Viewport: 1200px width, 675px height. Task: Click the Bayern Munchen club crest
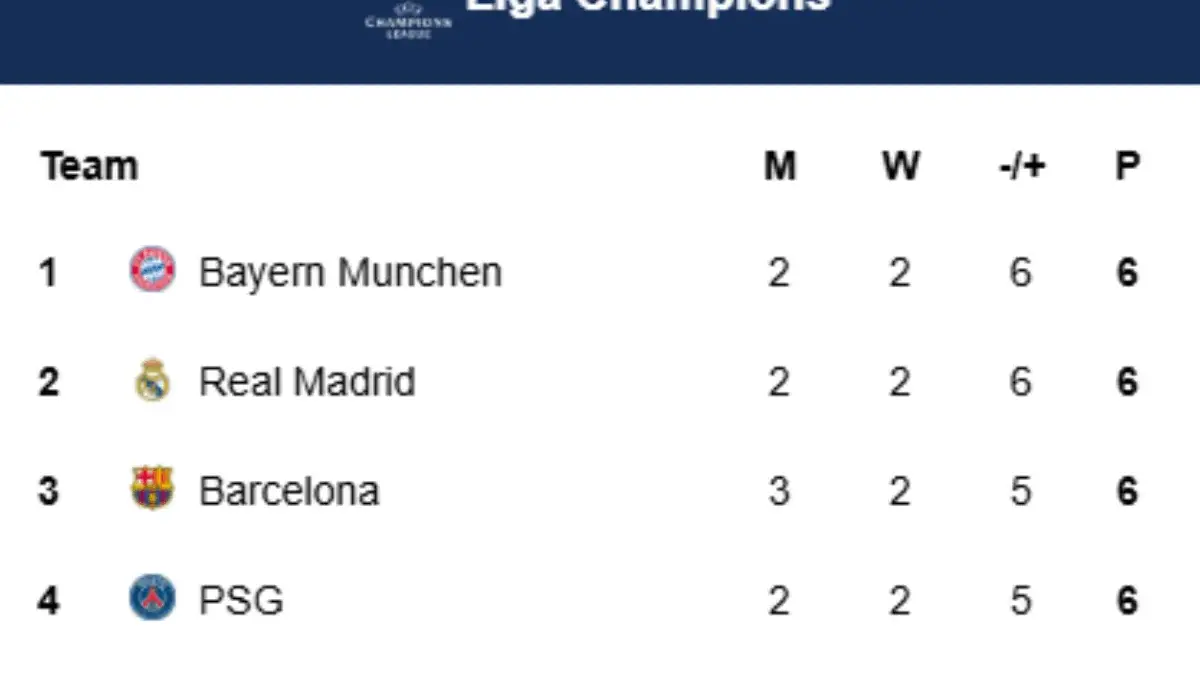click(x=153, y=271)
